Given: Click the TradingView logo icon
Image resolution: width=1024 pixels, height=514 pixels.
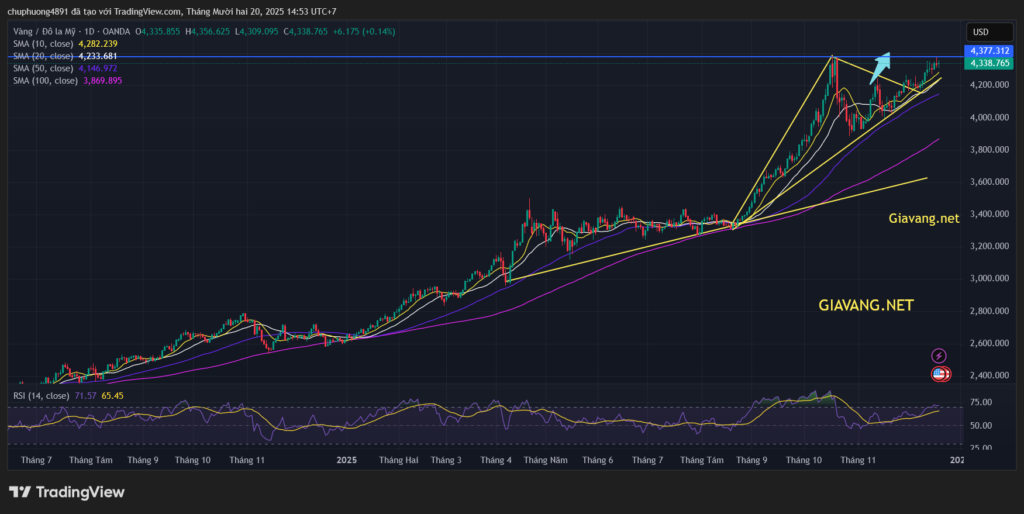Looking at the screenshot, I should coord(20,492).
